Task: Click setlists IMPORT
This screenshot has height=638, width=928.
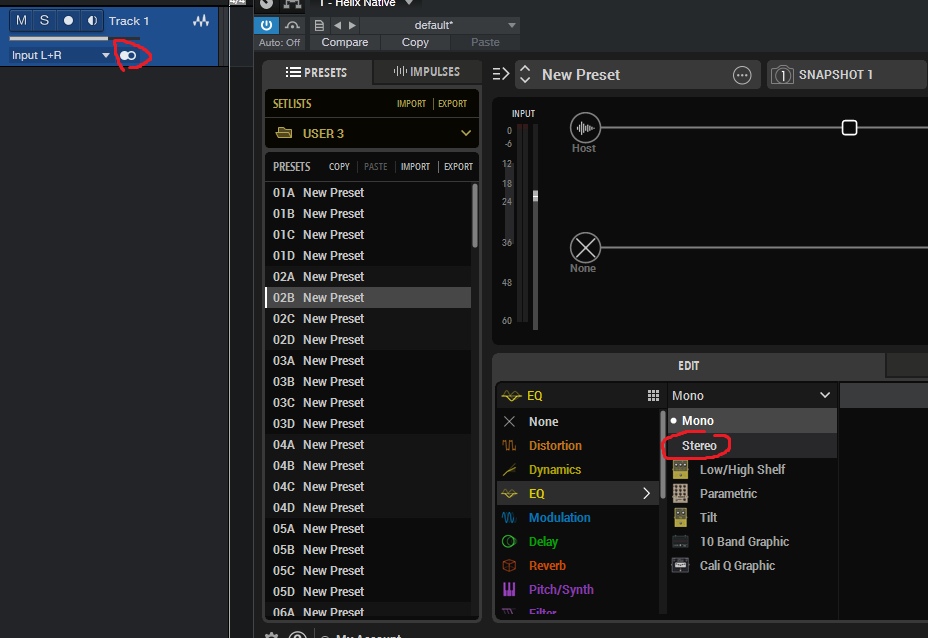Action: point(411,104)
